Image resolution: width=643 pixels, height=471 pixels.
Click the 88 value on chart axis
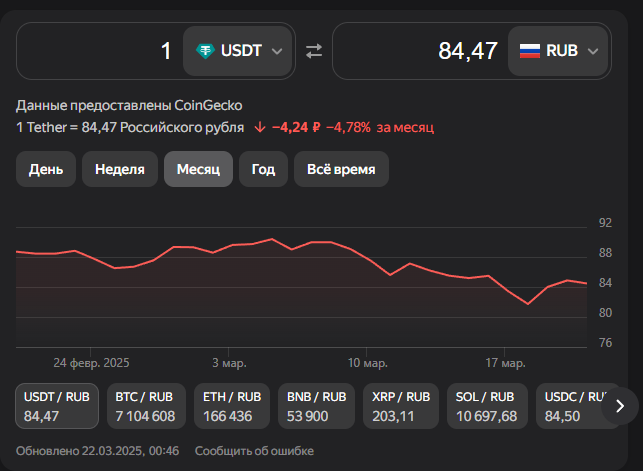(x=605, y=253)
